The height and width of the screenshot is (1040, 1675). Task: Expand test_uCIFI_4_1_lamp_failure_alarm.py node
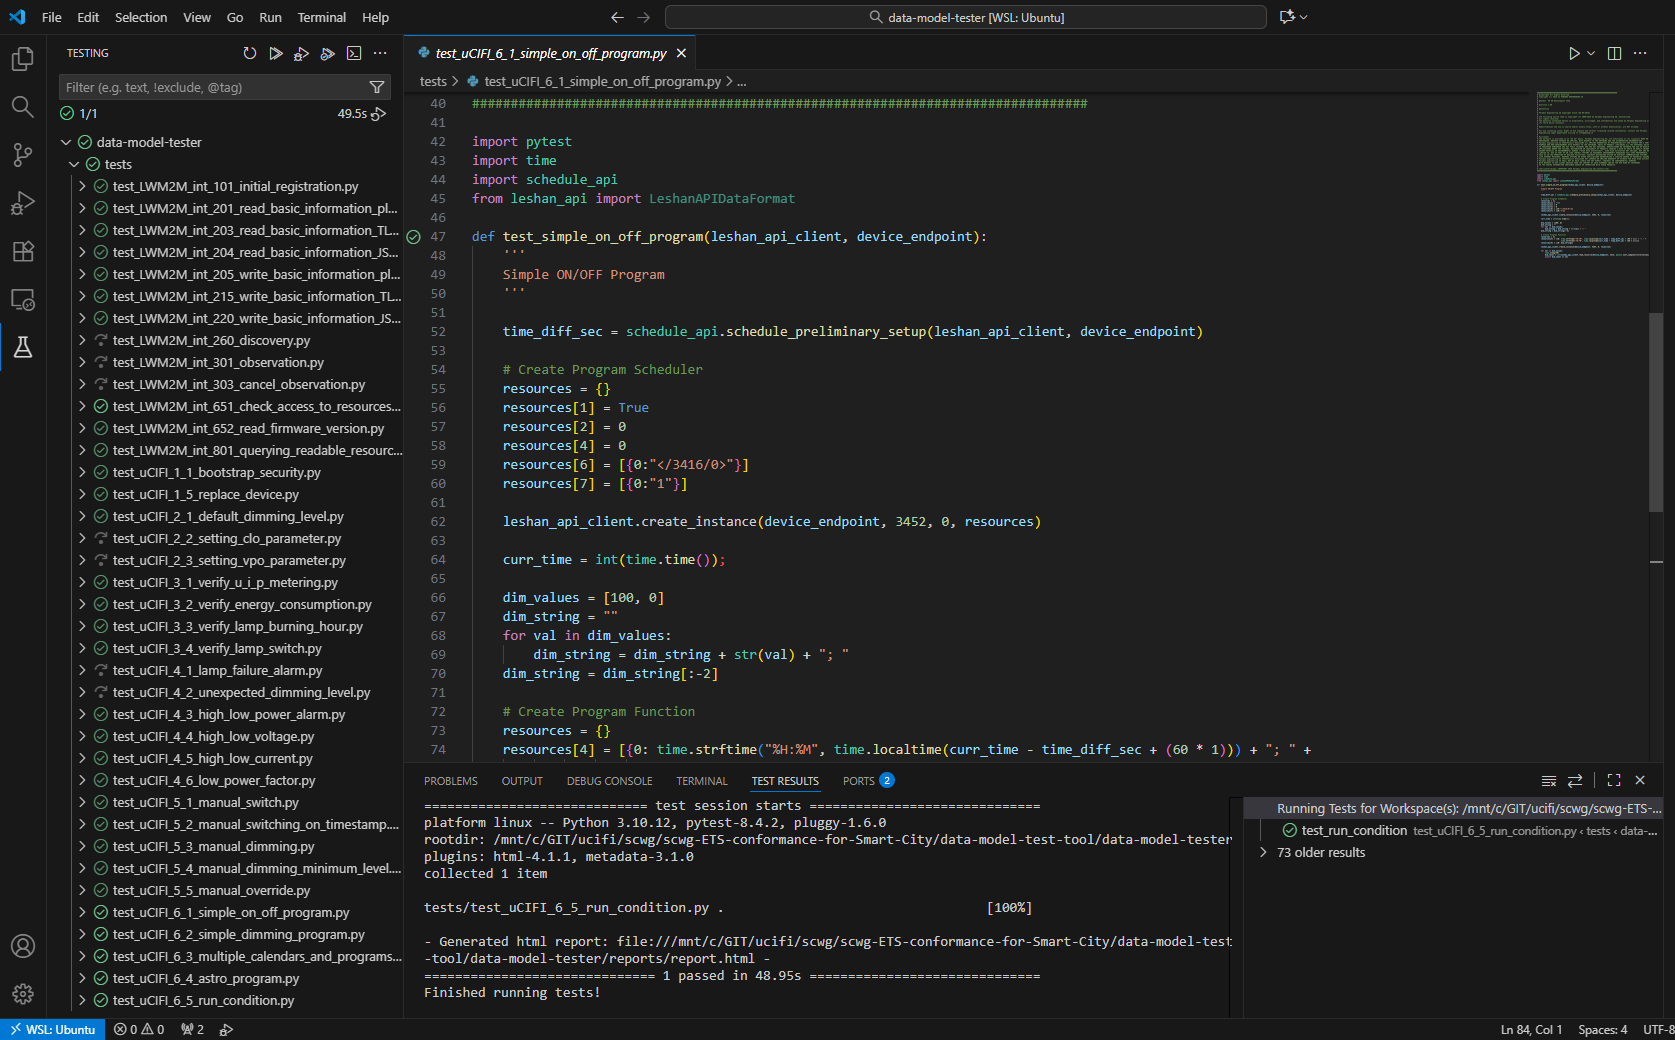(x=82, y=670)
